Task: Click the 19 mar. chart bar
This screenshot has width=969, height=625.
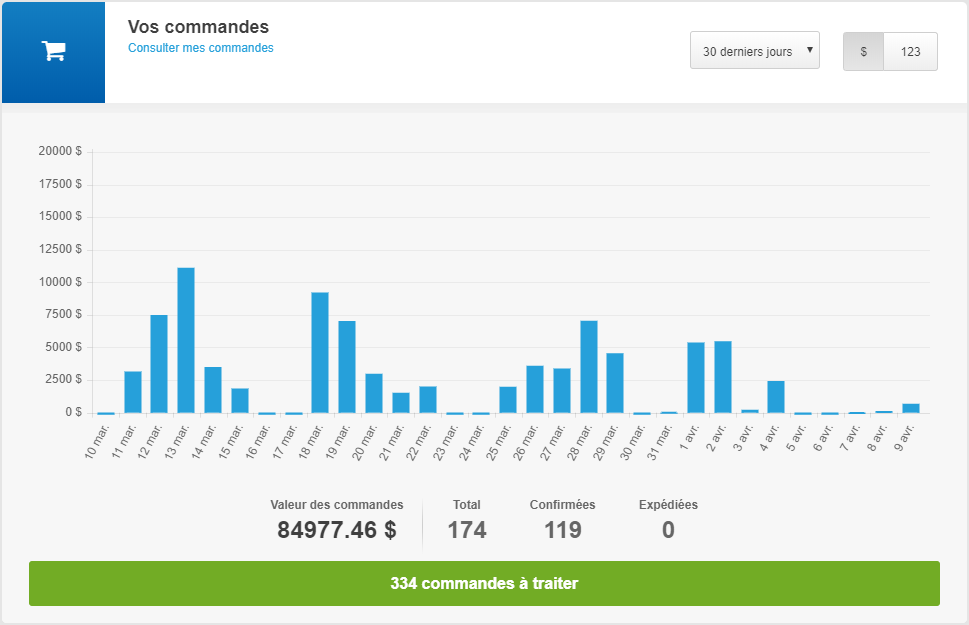Action: pyautogui.click(x=347, y=367)
